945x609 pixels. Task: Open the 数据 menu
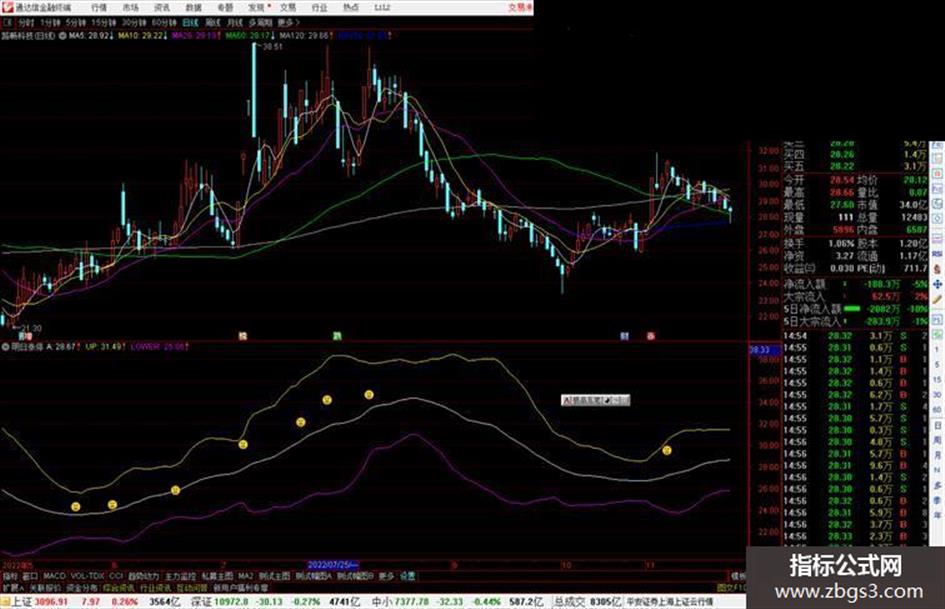coord(193,7)
